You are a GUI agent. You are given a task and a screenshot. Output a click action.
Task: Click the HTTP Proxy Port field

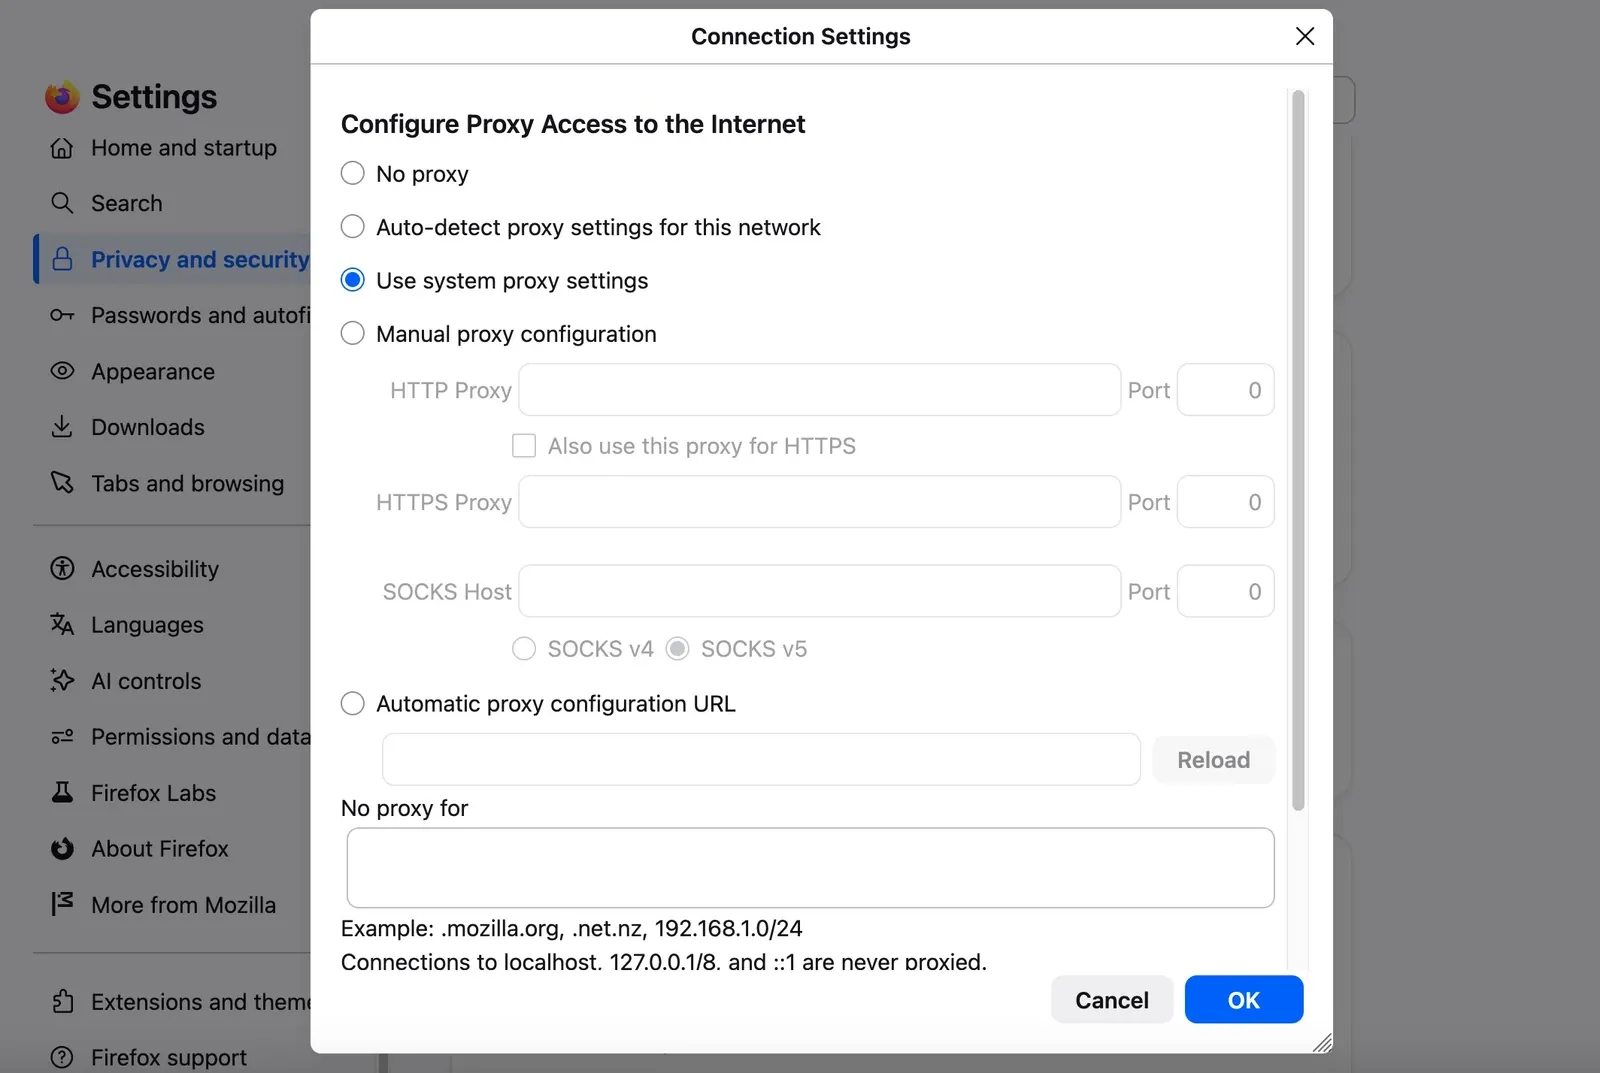1226,390
